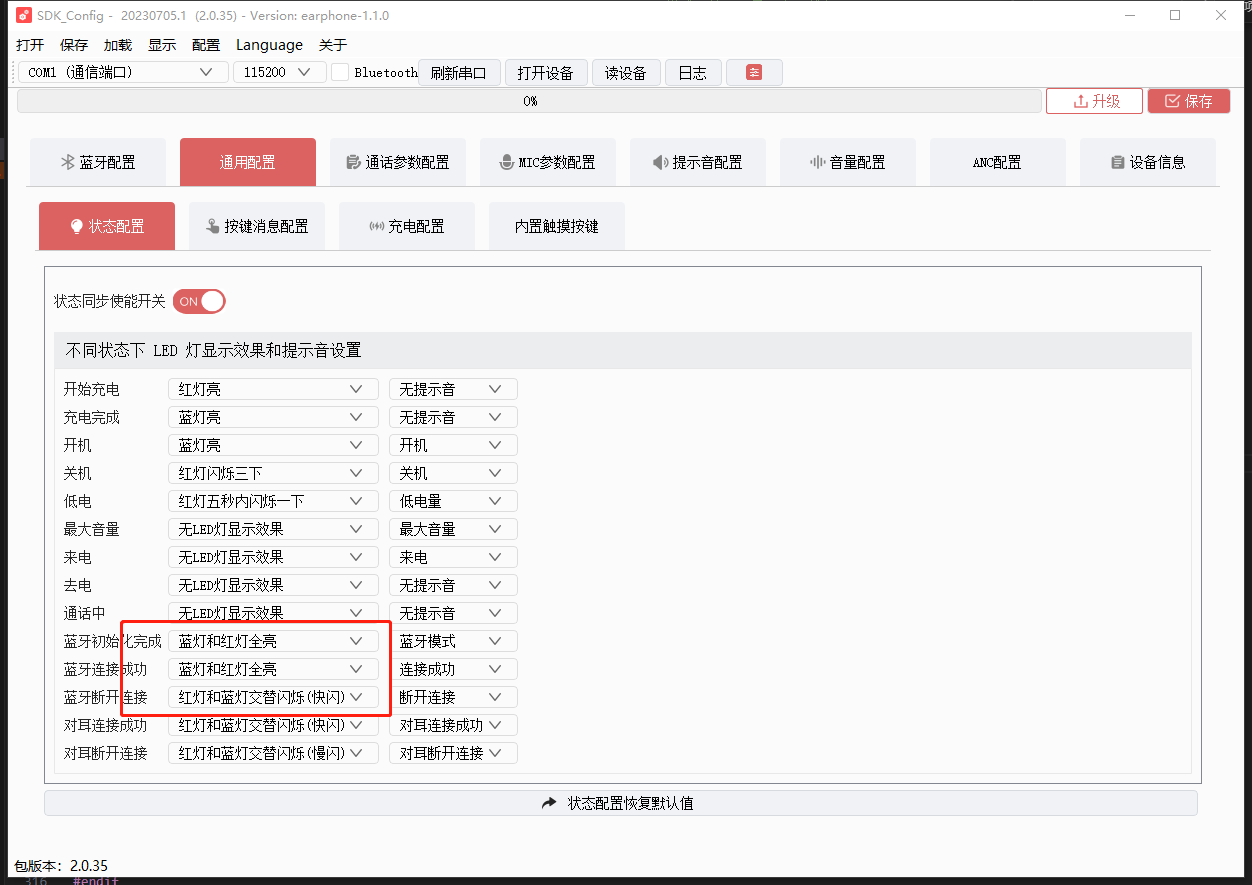Screen dimensions: 1252x885
Task: Click the 升级 upgrade button
Action: pos(1094,101)
